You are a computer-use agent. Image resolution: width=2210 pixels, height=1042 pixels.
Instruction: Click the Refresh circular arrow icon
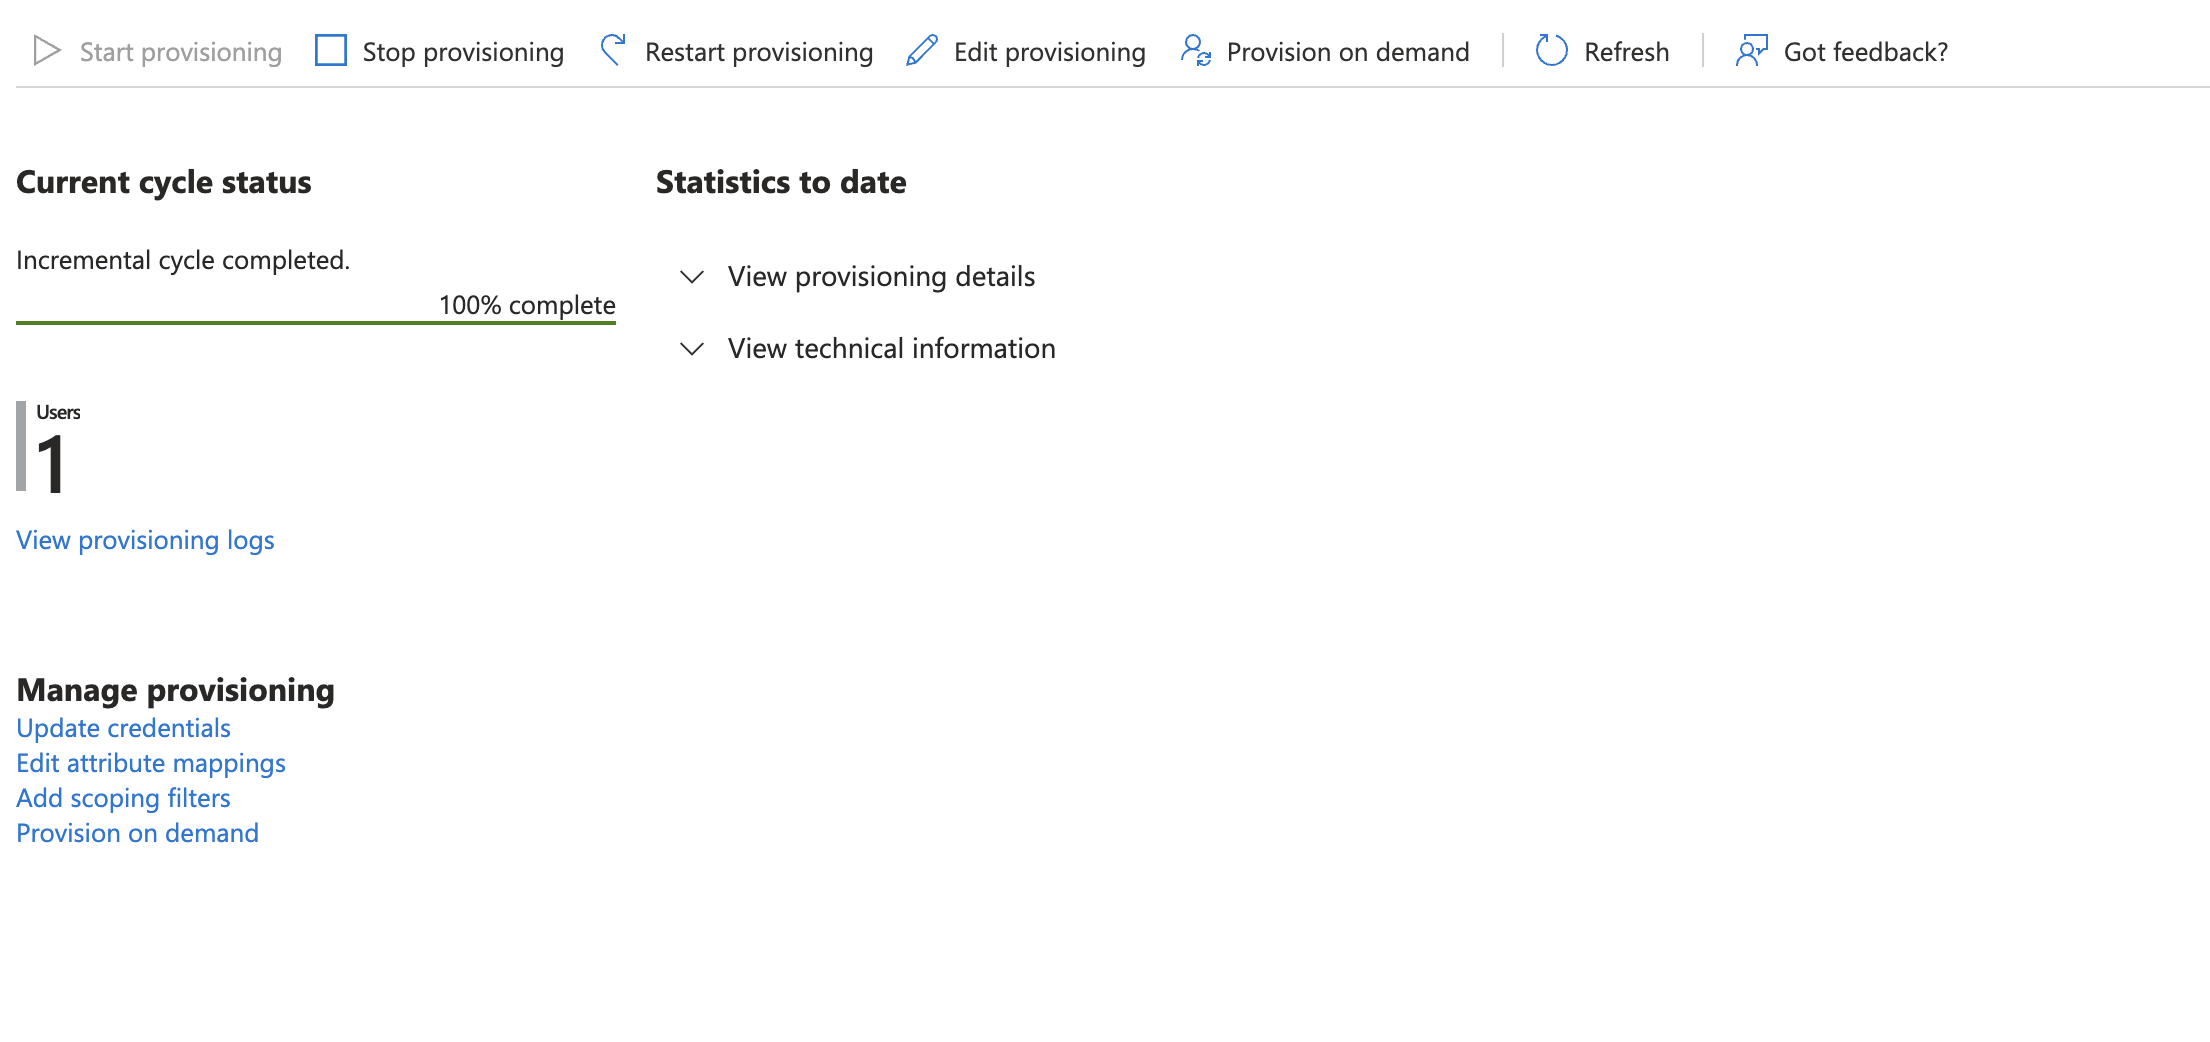(1552, 51)
